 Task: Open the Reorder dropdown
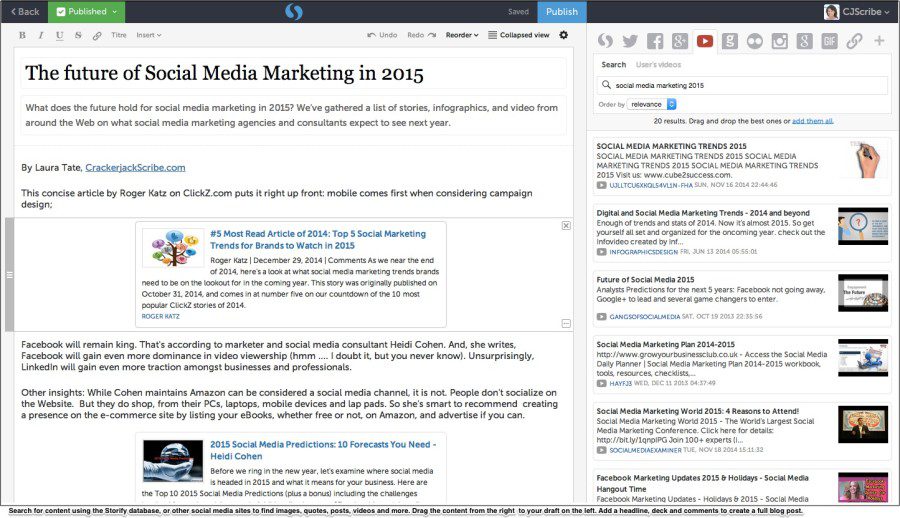pos(462,35)
